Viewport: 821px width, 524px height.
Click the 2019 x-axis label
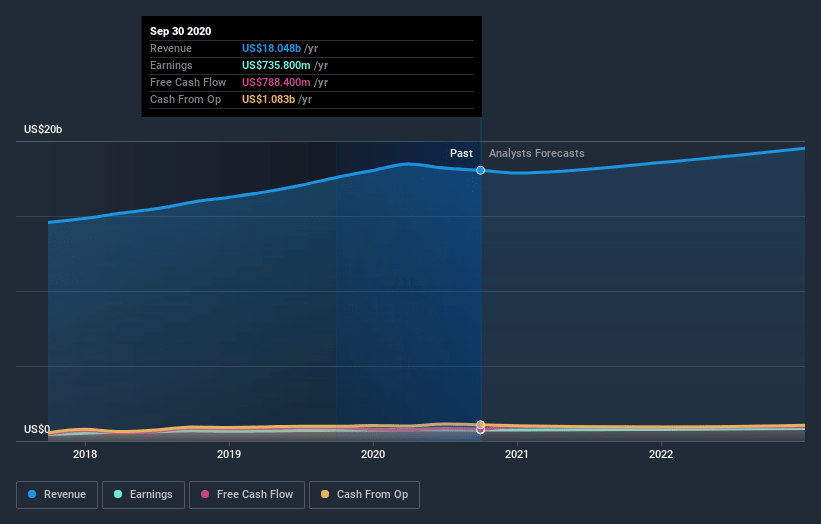[229, 454]
